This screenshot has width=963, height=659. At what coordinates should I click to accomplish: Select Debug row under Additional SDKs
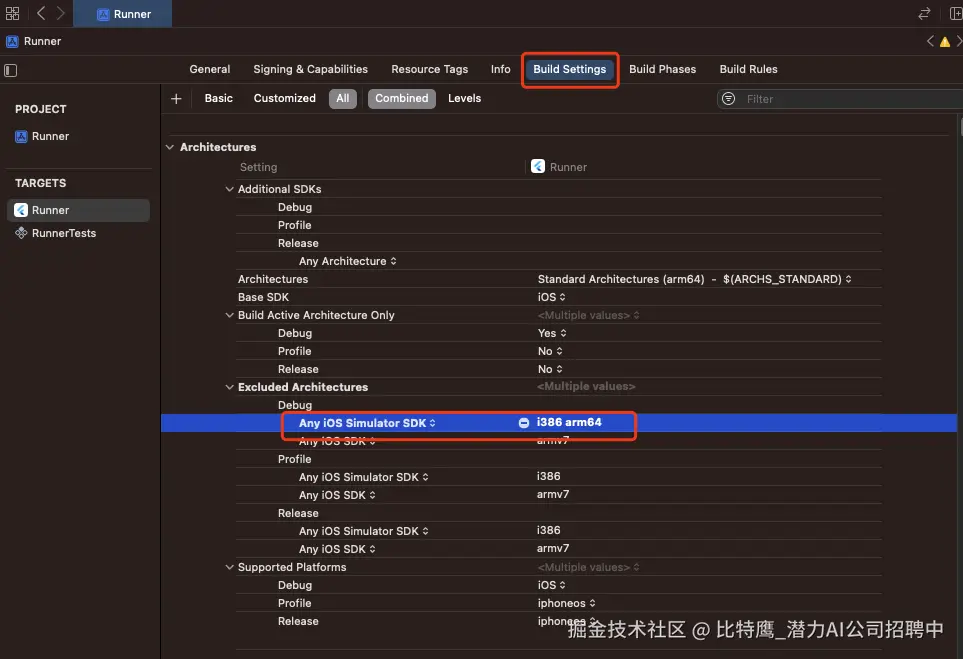point(559,207)
